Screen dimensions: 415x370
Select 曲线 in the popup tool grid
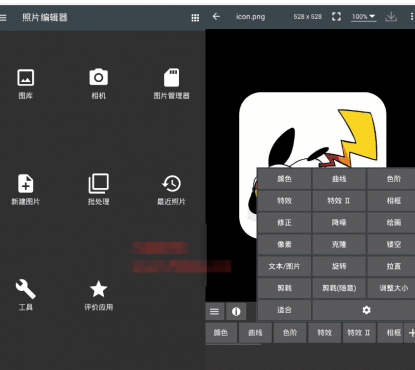(x=339, y=179)
